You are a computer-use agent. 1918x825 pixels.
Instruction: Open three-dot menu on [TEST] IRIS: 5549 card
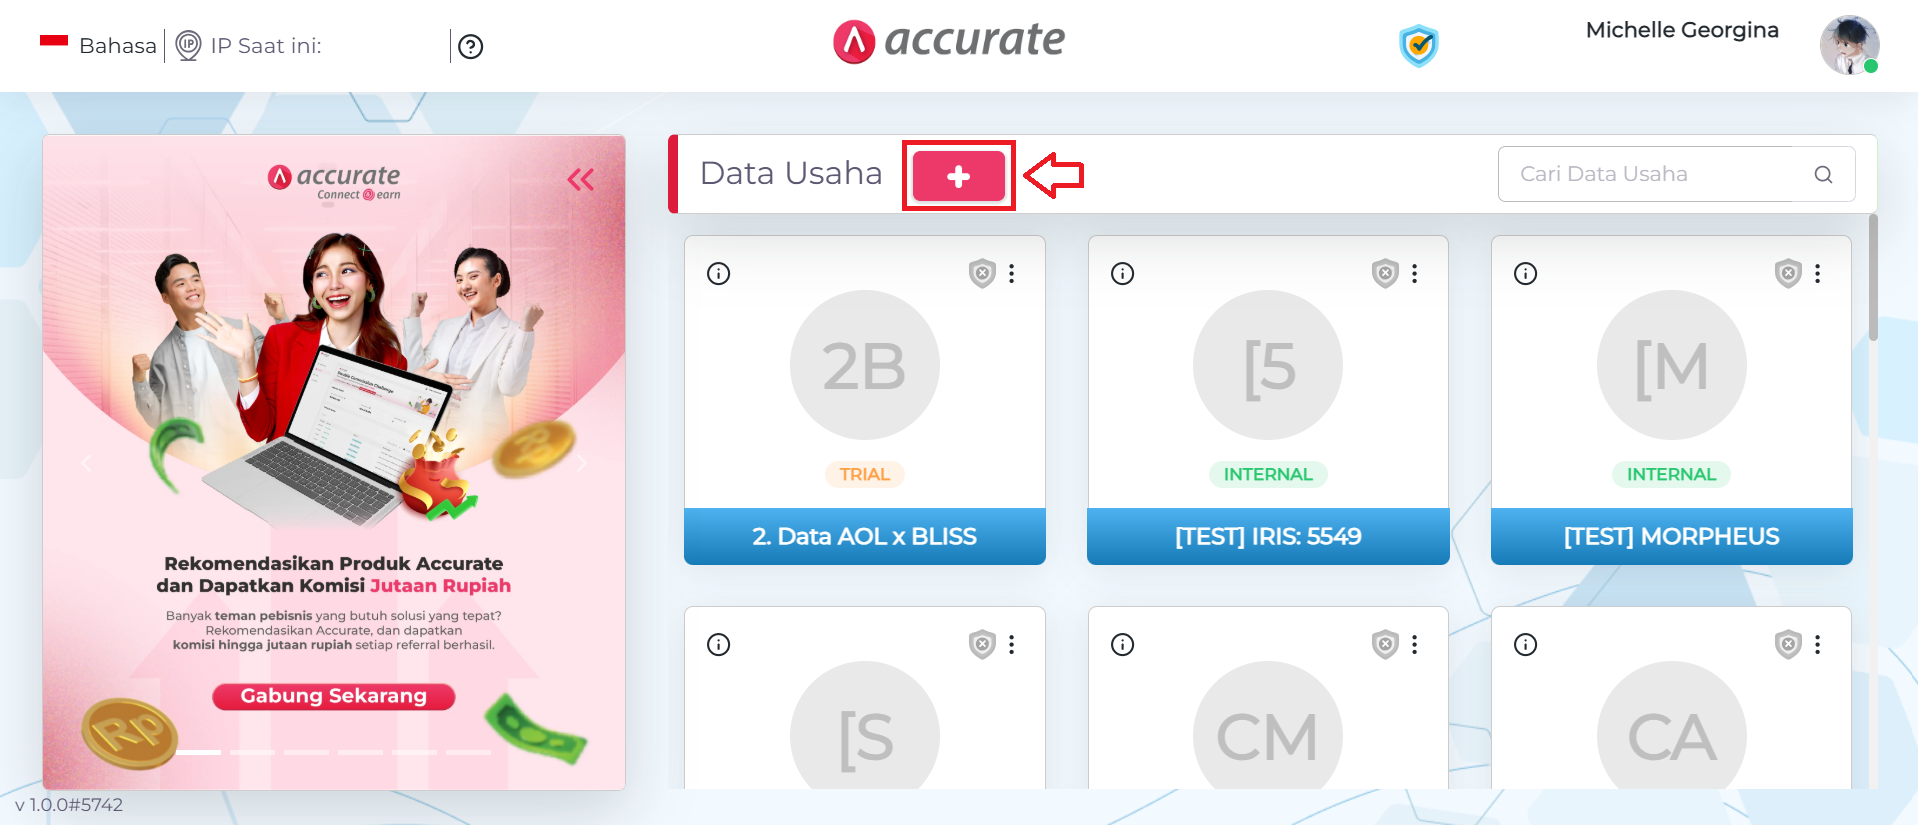(x=1415, y=273)
